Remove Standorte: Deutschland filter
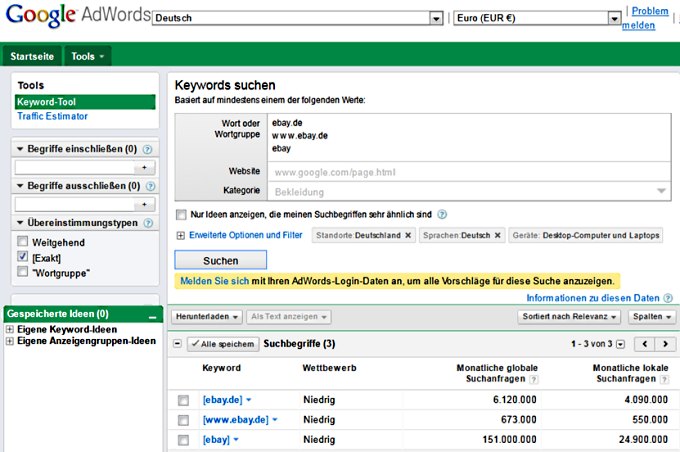The image size is (680, 452). [408, 235]
